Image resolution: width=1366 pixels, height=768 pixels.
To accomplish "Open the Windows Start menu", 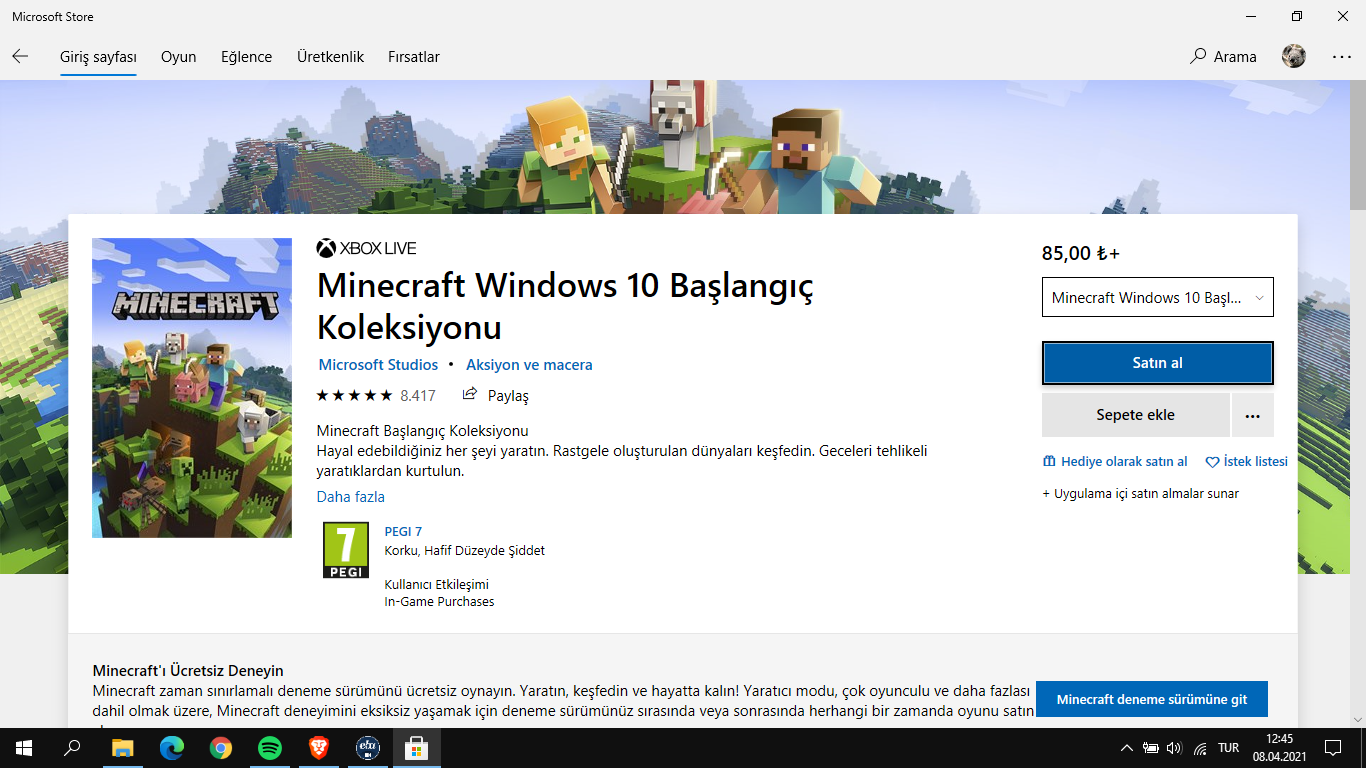I will (x=24, y=748).
